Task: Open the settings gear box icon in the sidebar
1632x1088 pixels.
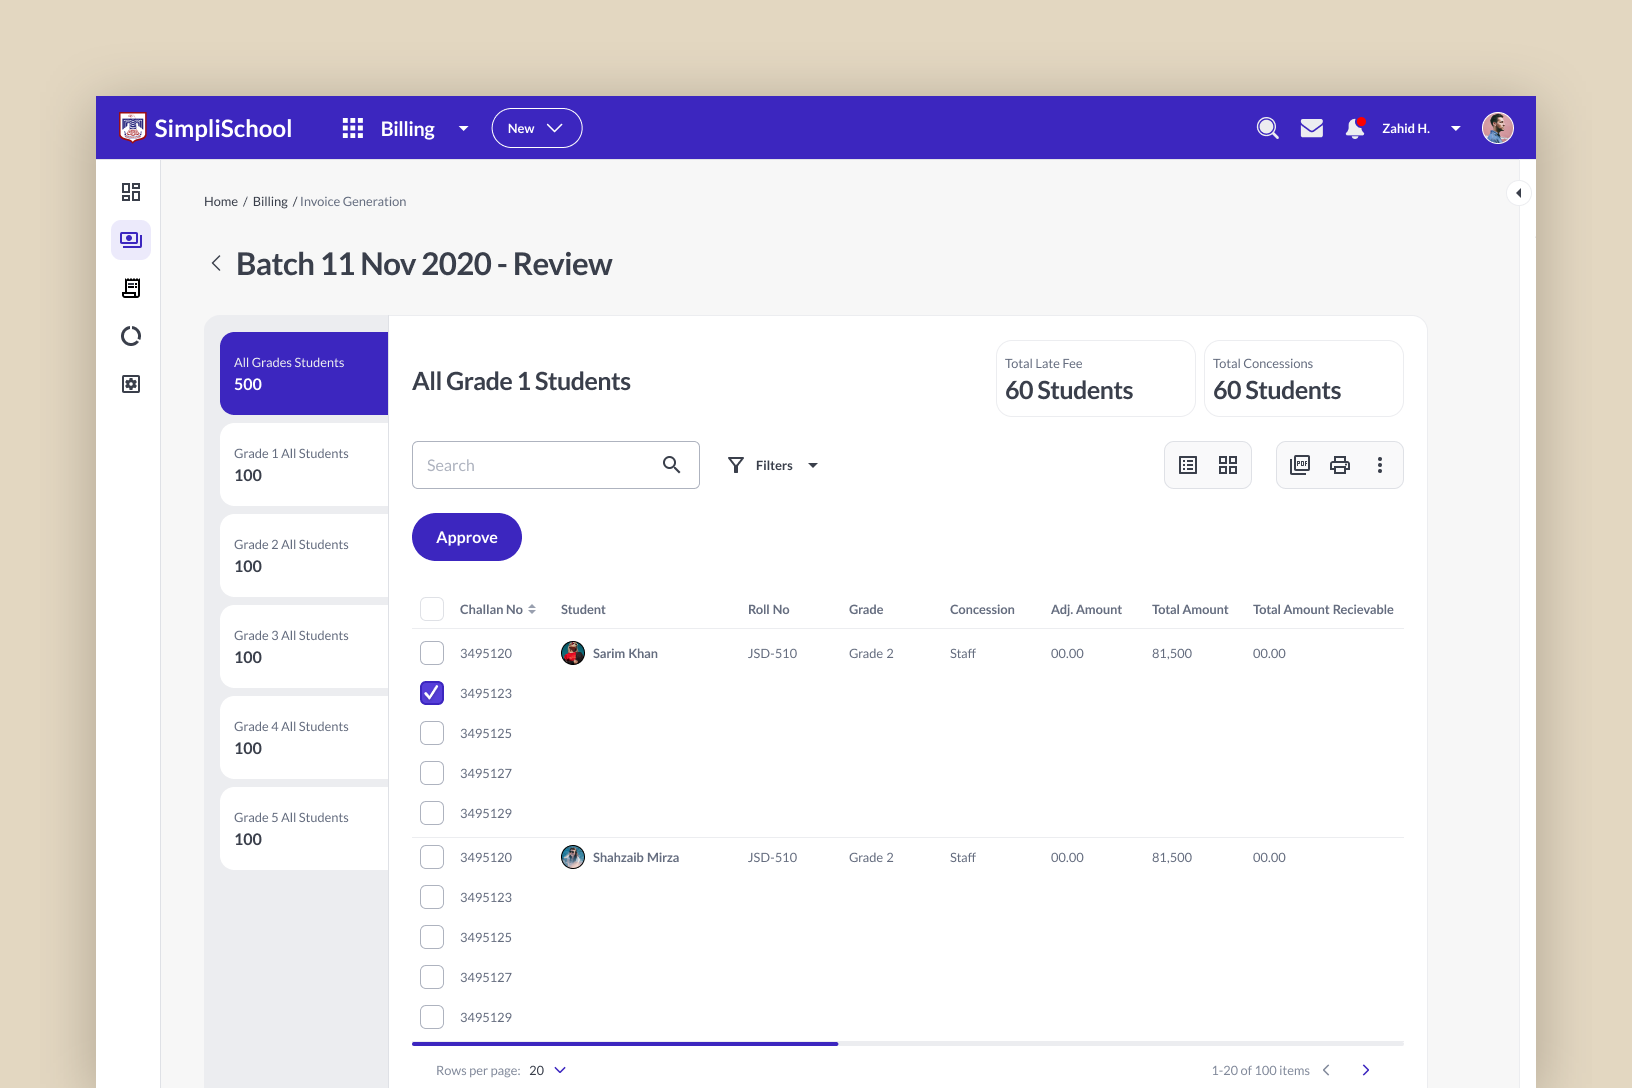Action: click(x=131, y=384)
